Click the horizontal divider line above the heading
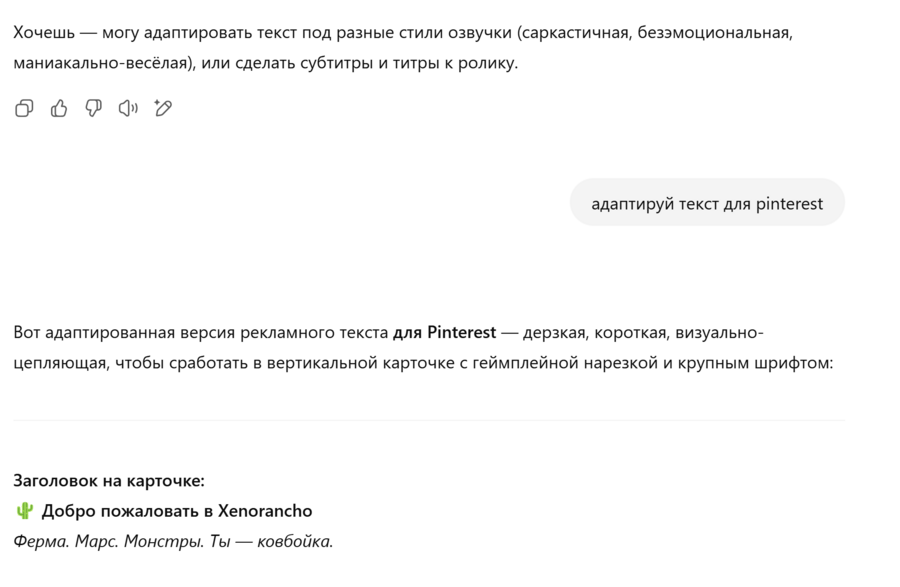The width and height of the screenshot is (900, 587). (x=429, y=420)
